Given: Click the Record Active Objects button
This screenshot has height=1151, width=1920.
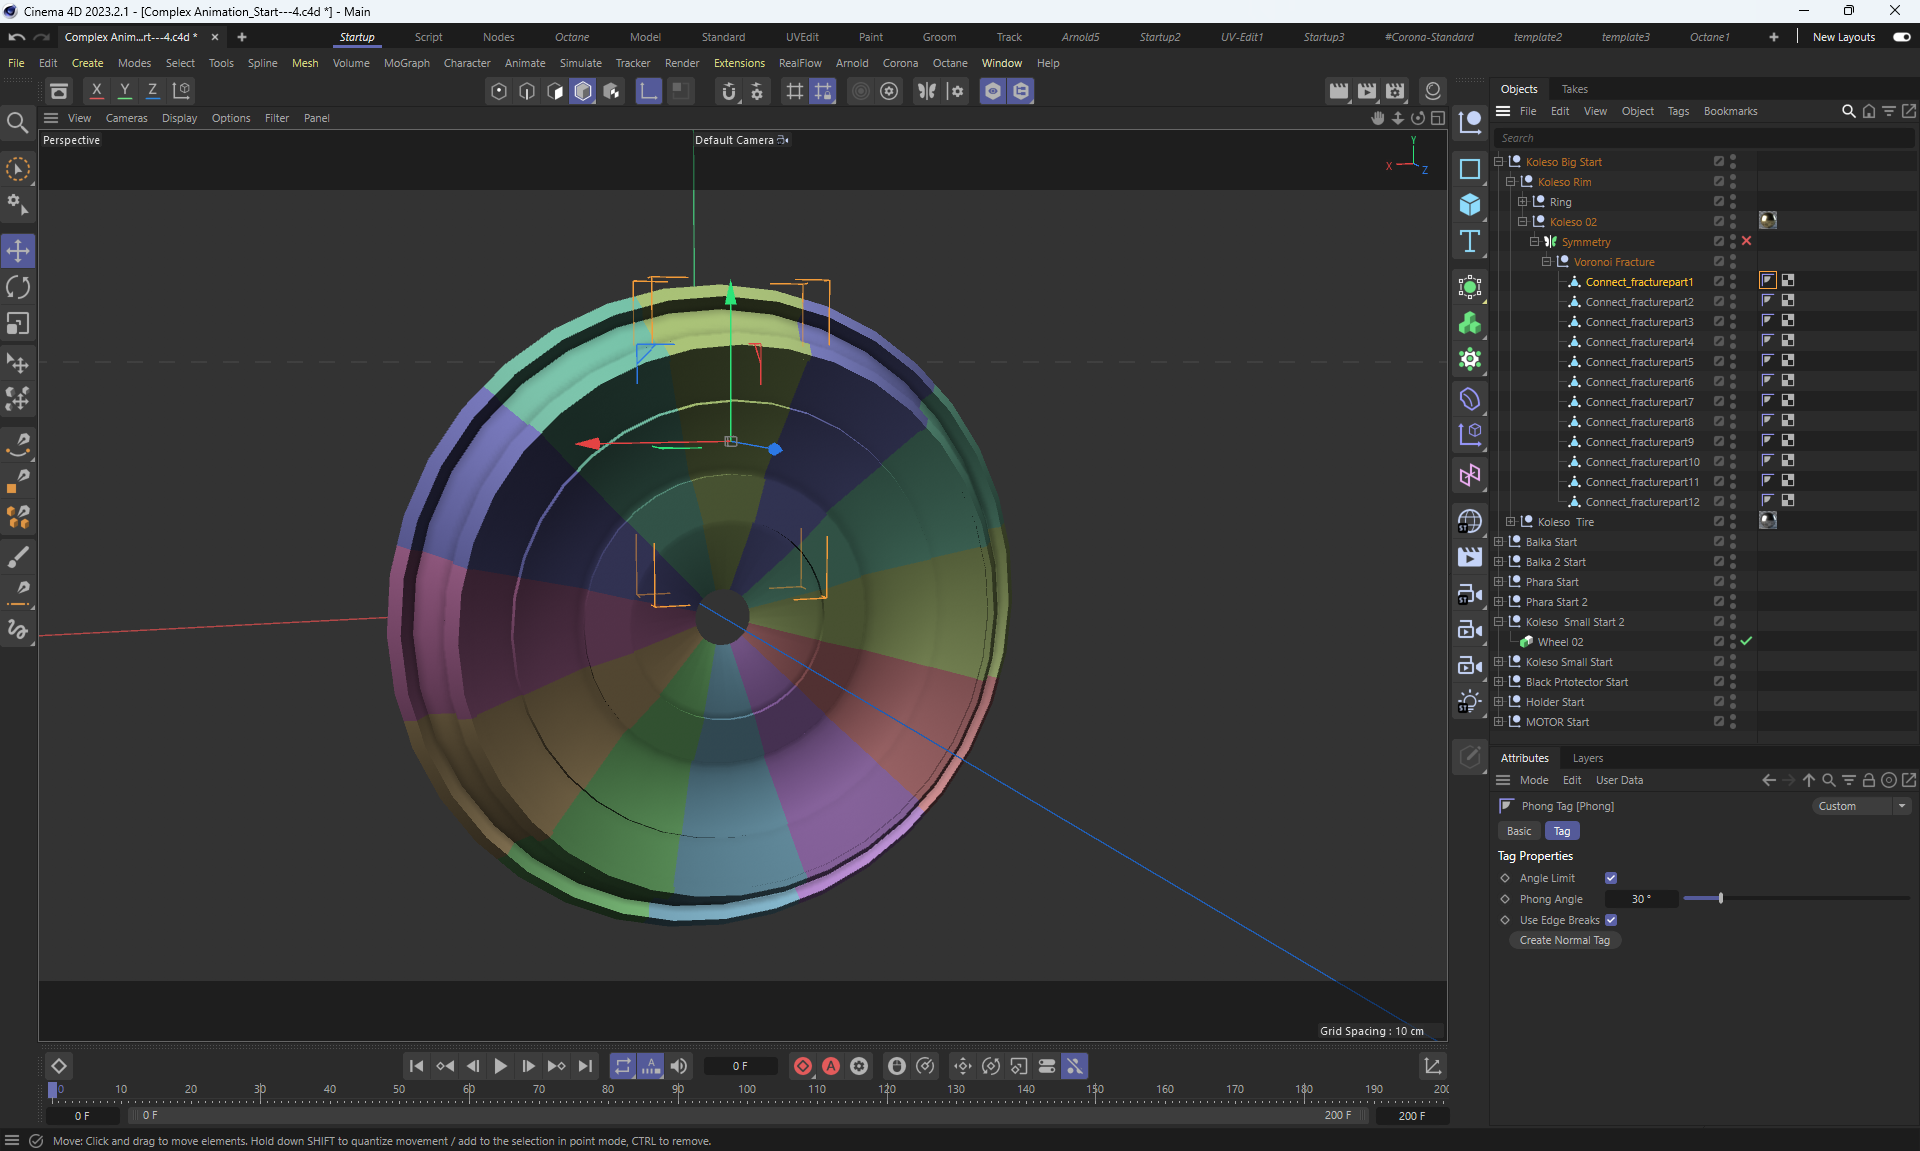Looking at the screenshot, I should 802,1066.
